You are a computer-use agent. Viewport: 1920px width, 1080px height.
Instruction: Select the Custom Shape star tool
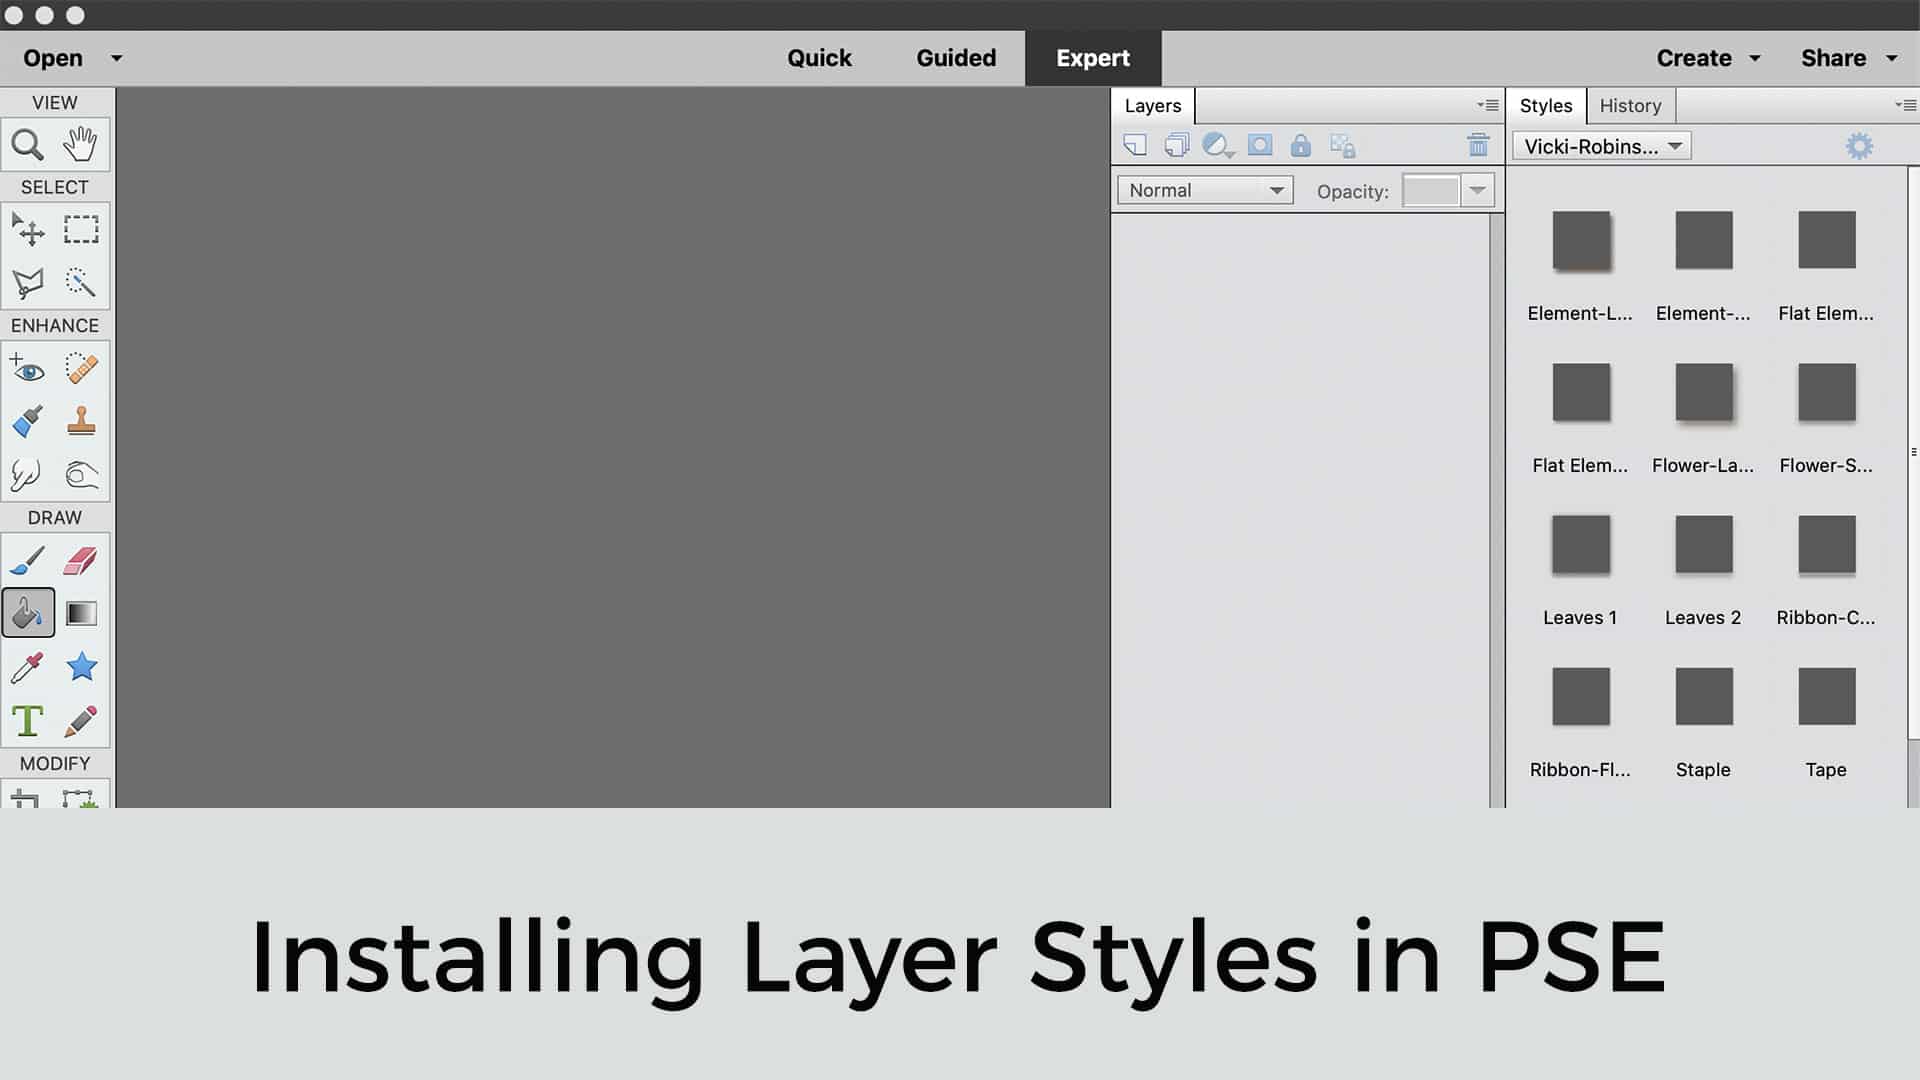[x=81, y=667]
